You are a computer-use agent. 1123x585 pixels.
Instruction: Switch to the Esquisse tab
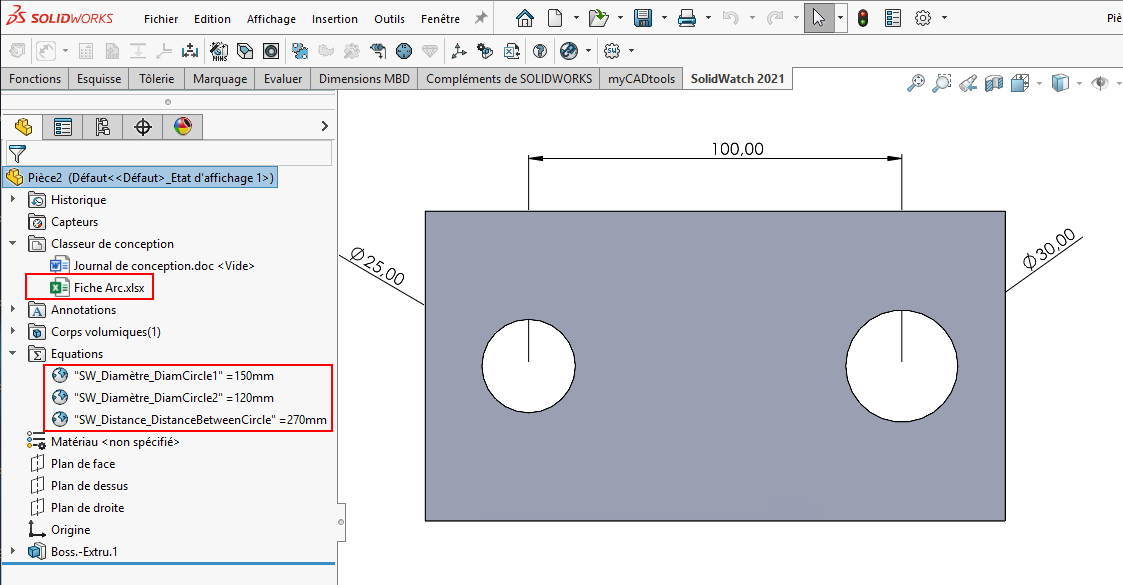99,79
